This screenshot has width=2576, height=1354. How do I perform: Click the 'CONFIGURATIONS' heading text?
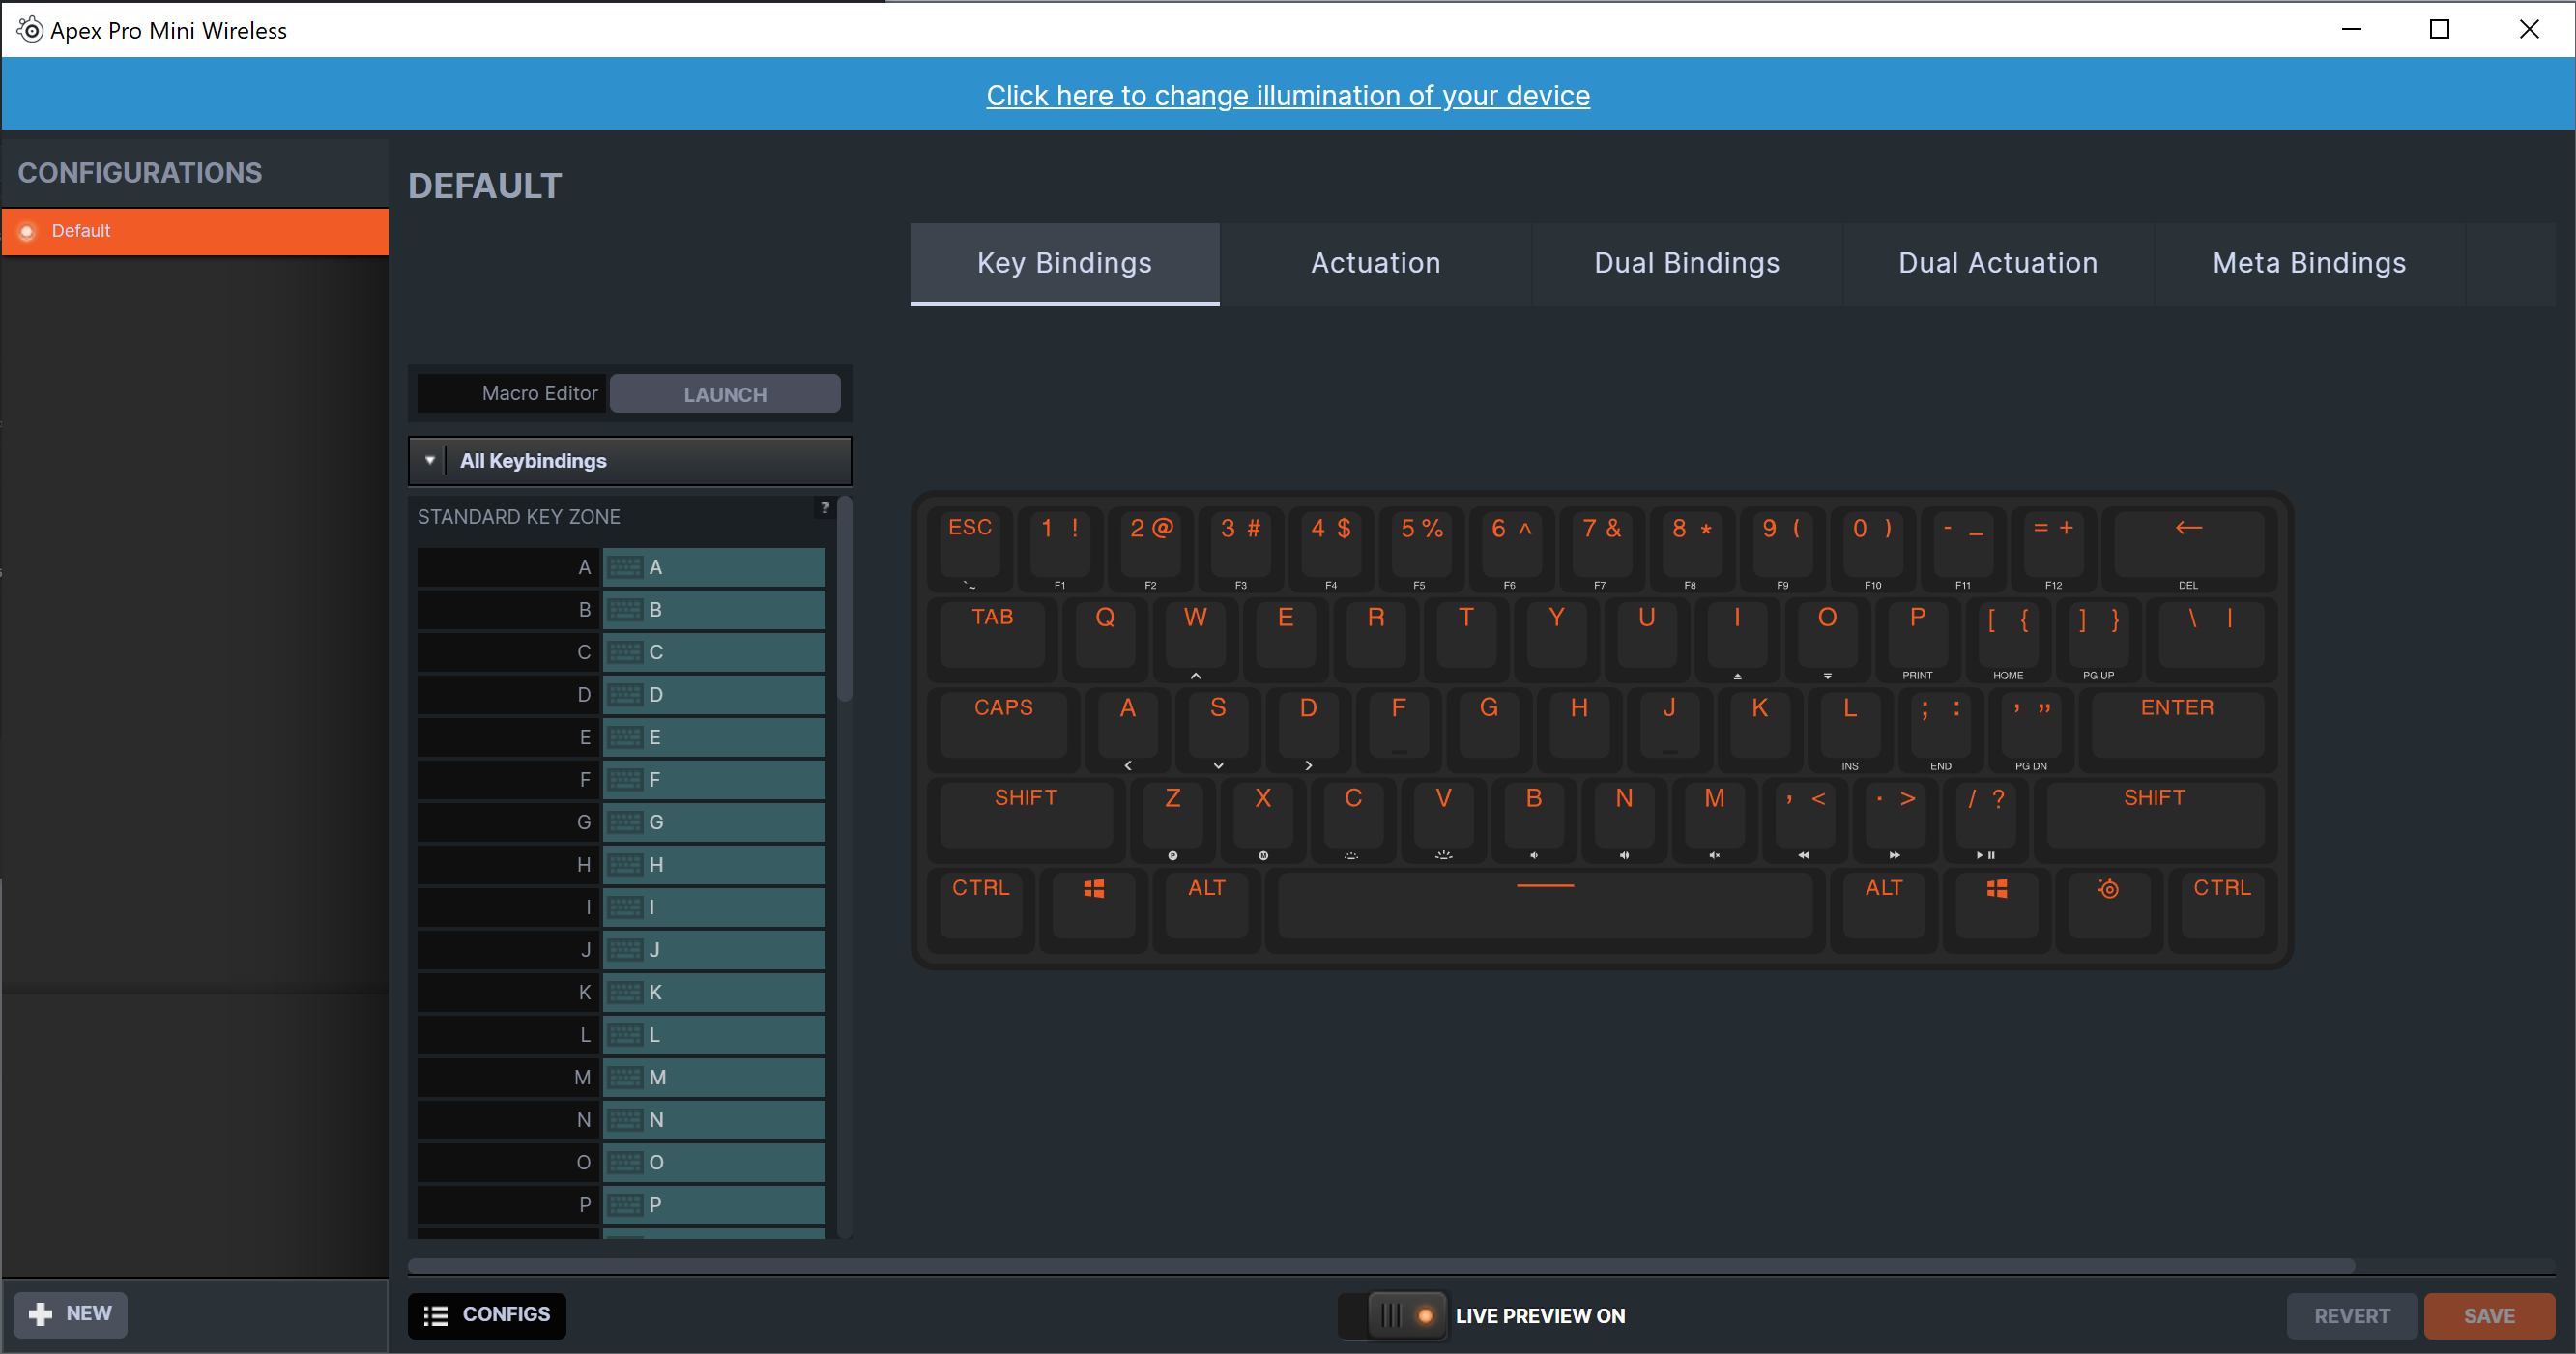[x=140, y=173]
